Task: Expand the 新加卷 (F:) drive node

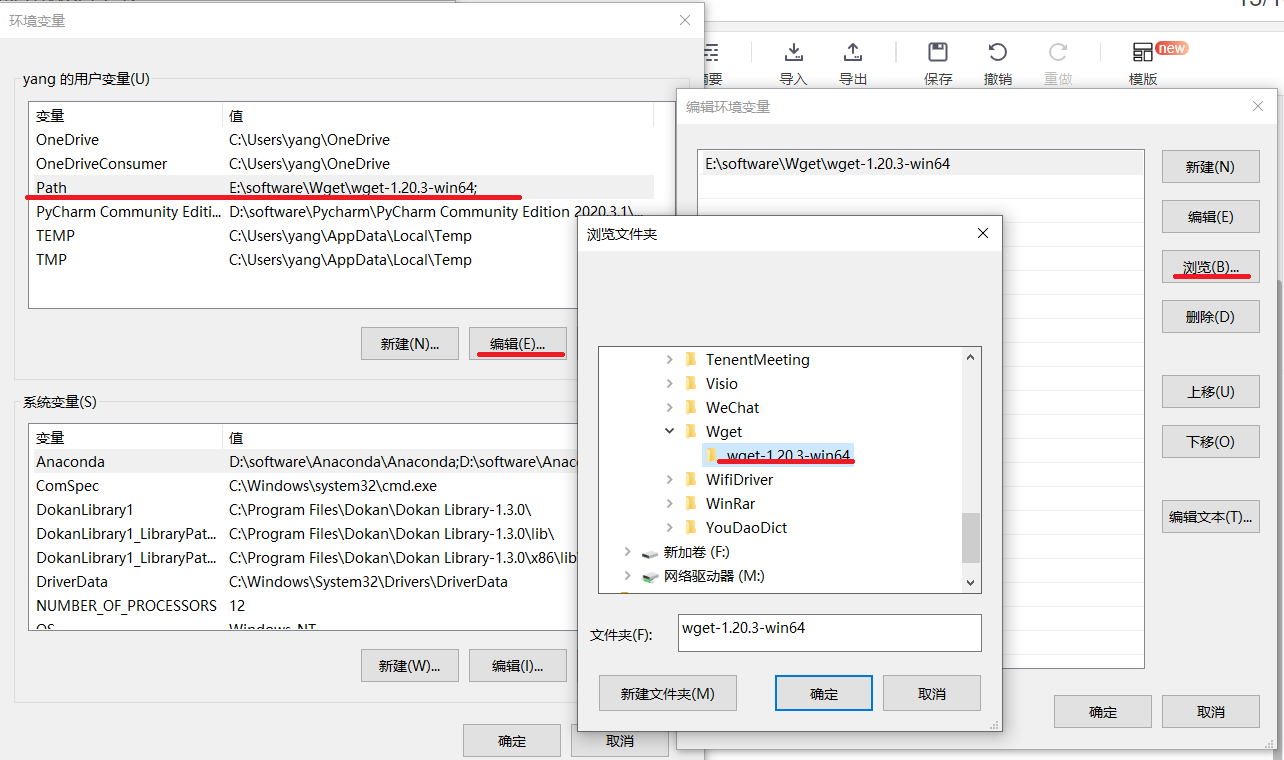Action: click(627, 551)
